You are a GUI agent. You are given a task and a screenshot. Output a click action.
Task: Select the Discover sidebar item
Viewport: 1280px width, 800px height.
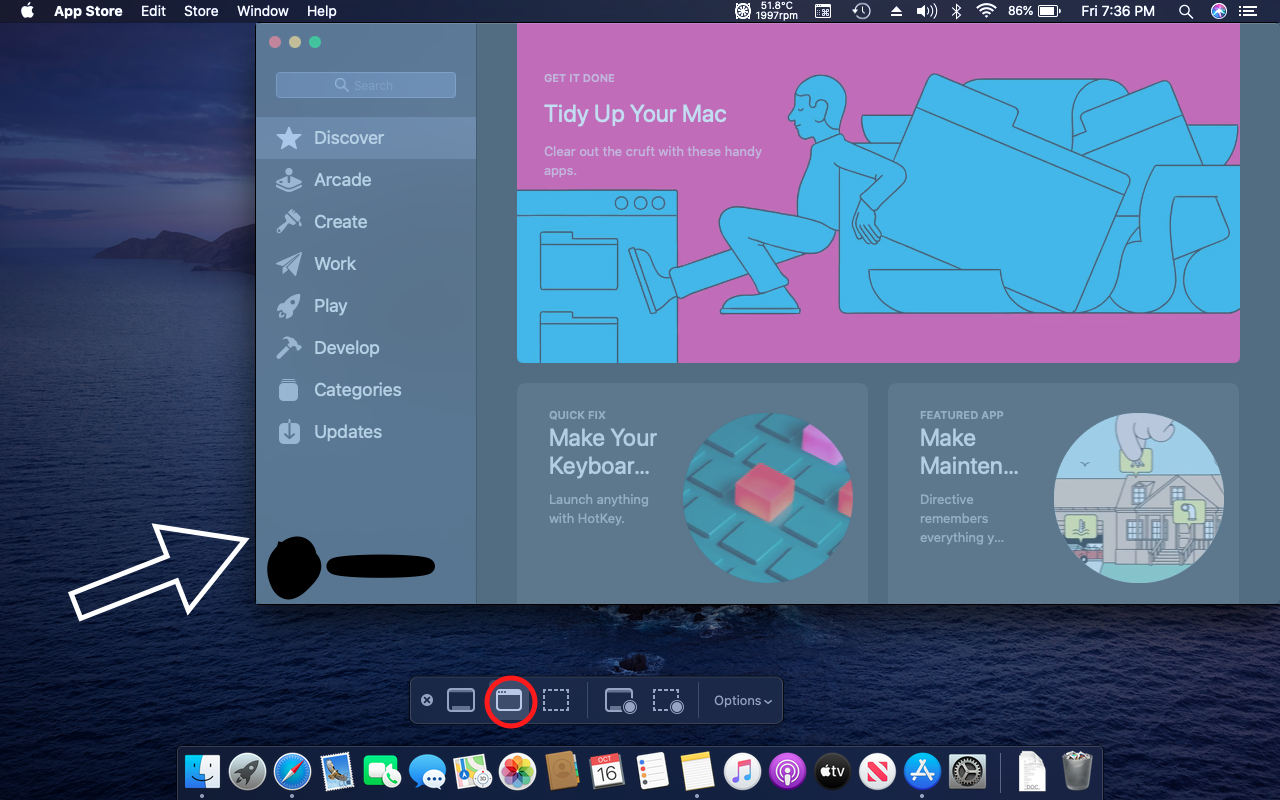pos(348,138)
